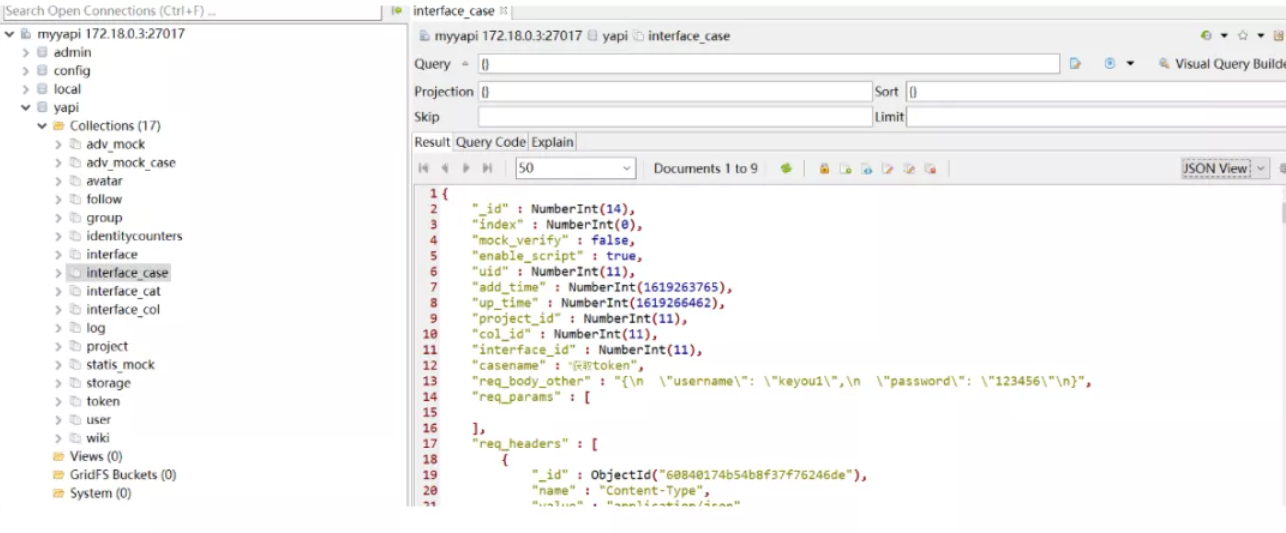Go to the last page of results
Screen dimensions: 1286x533
point(488,169)
